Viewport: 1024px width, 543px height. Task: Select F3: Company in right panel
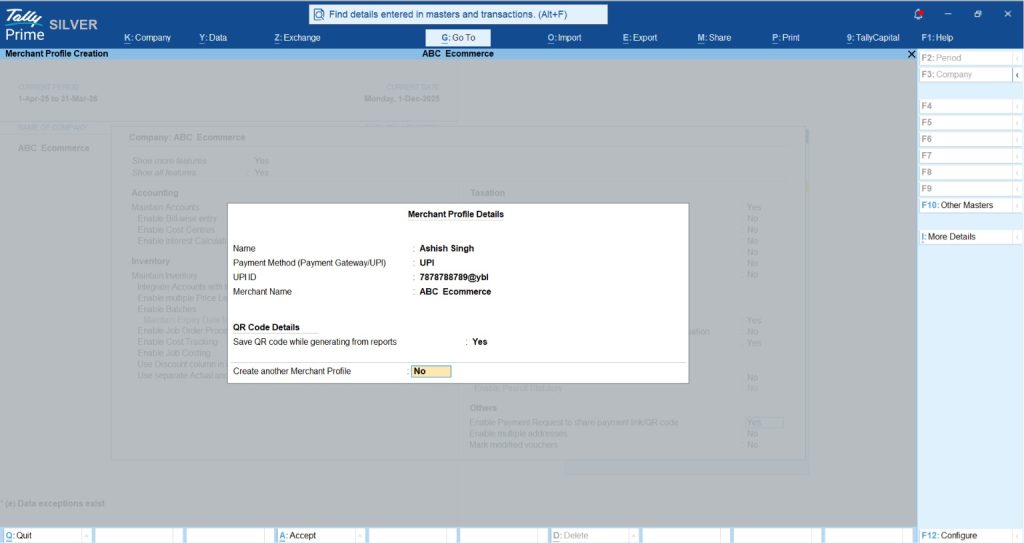(x=967, y=74)
